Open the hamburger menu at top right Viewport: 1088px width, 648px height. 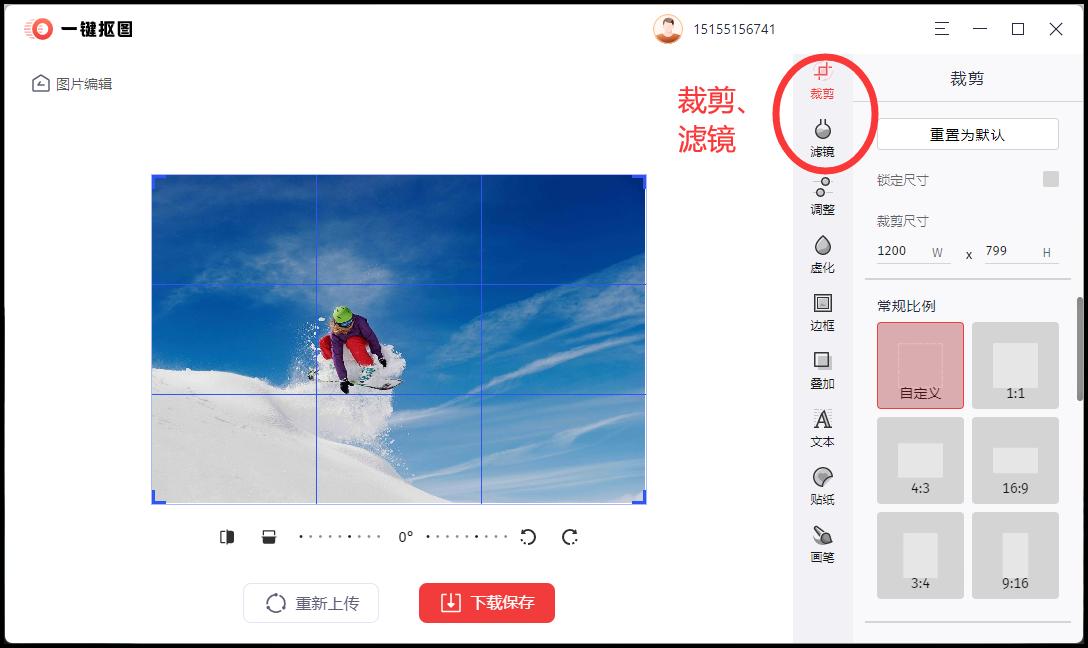[x=941, y=29]
